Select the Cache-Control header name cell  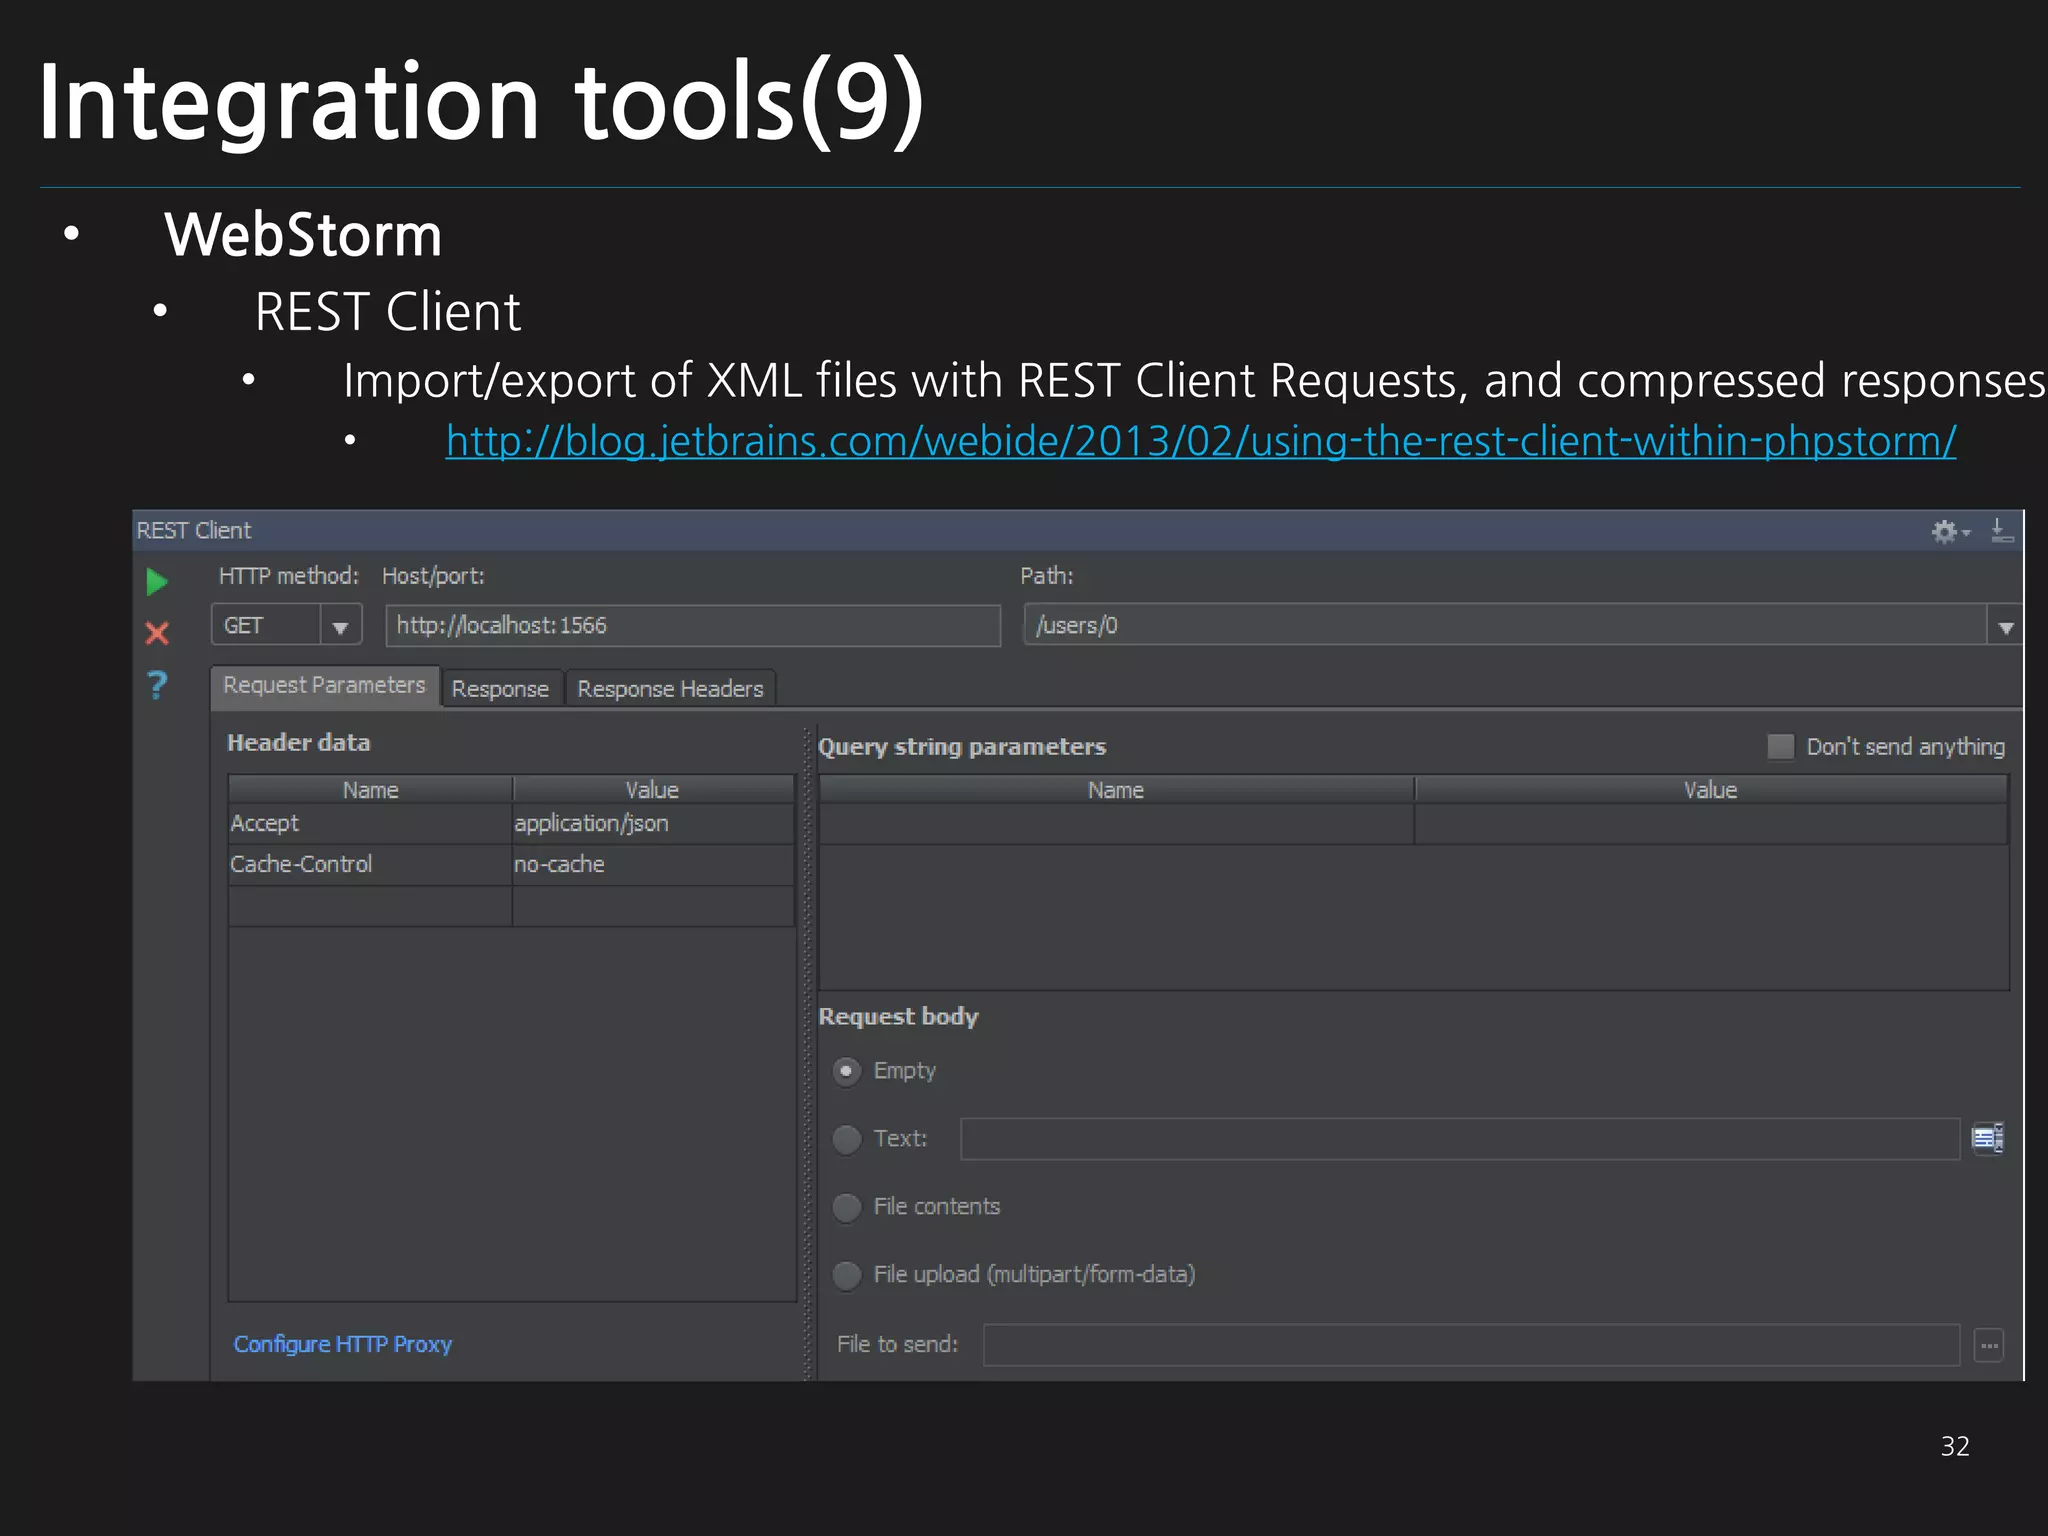coord(370,865)
